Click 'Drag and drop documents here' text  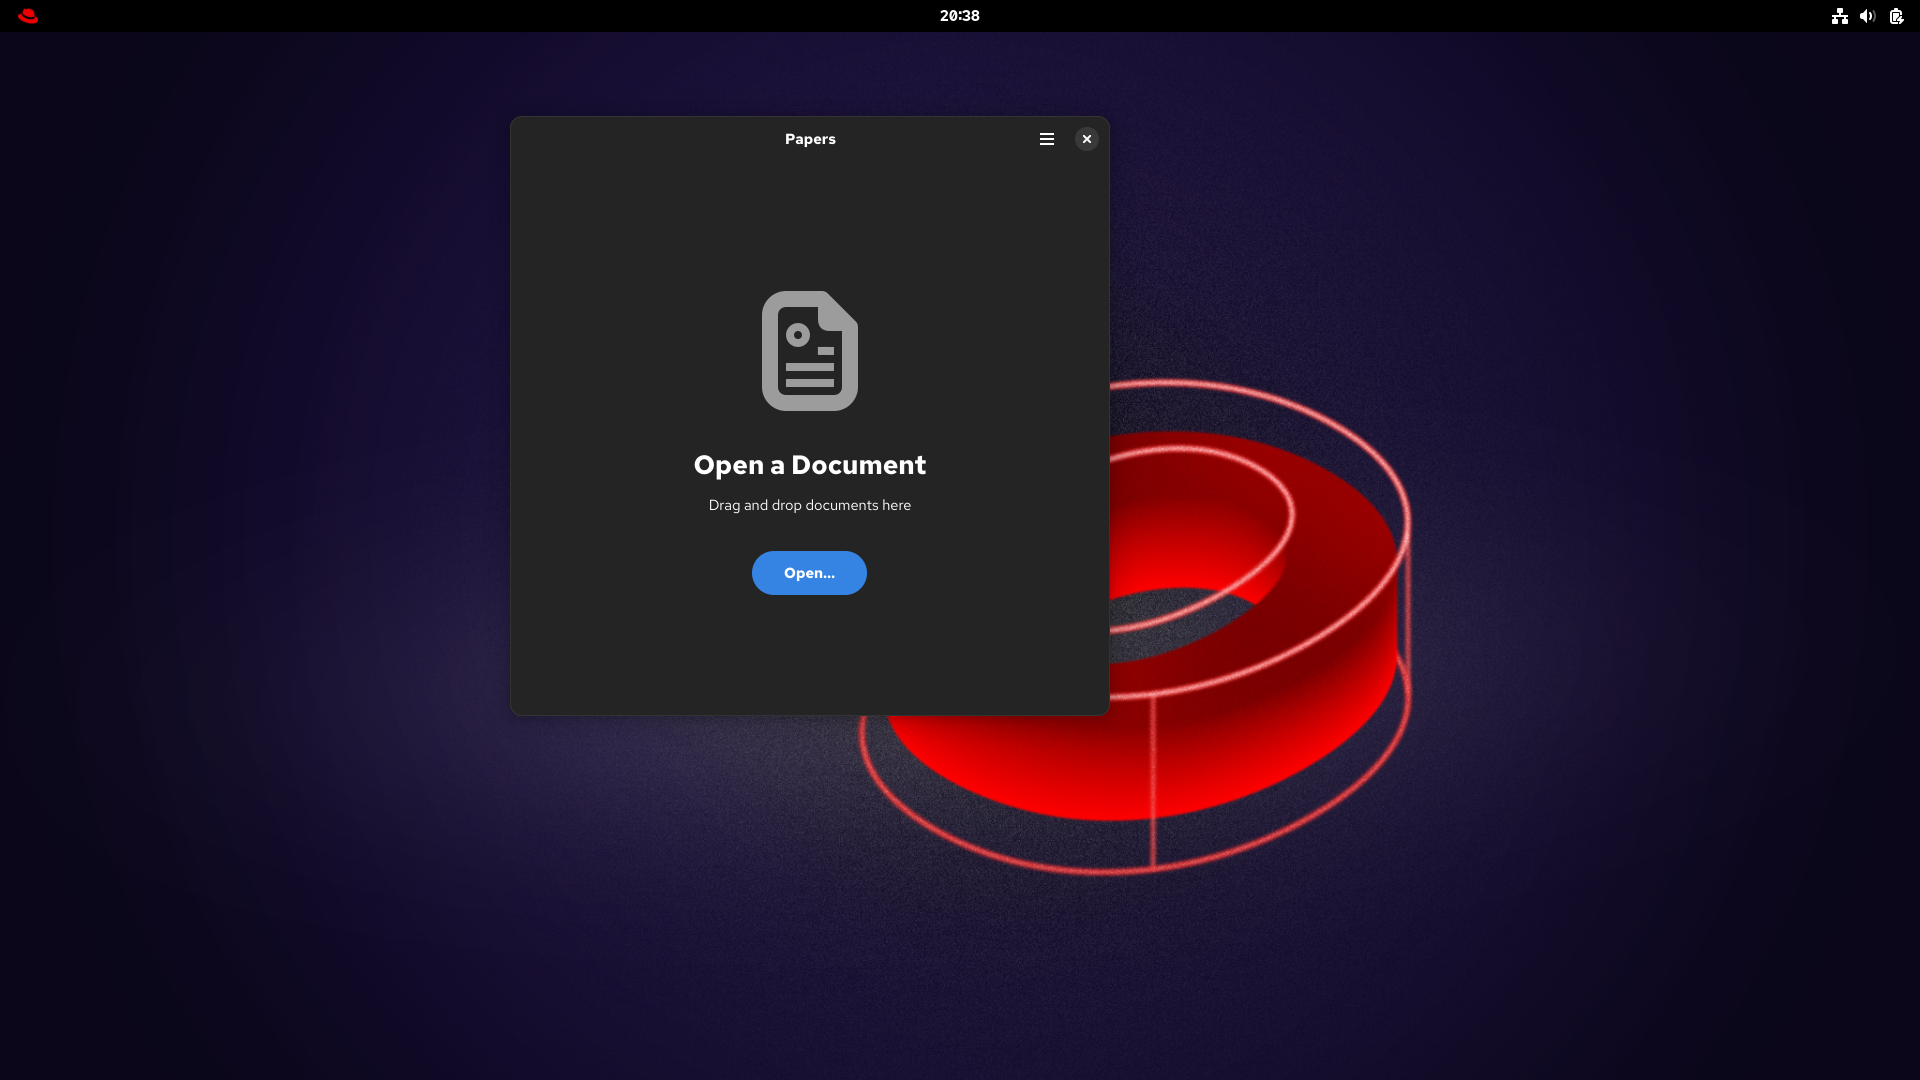pos(810,505)
